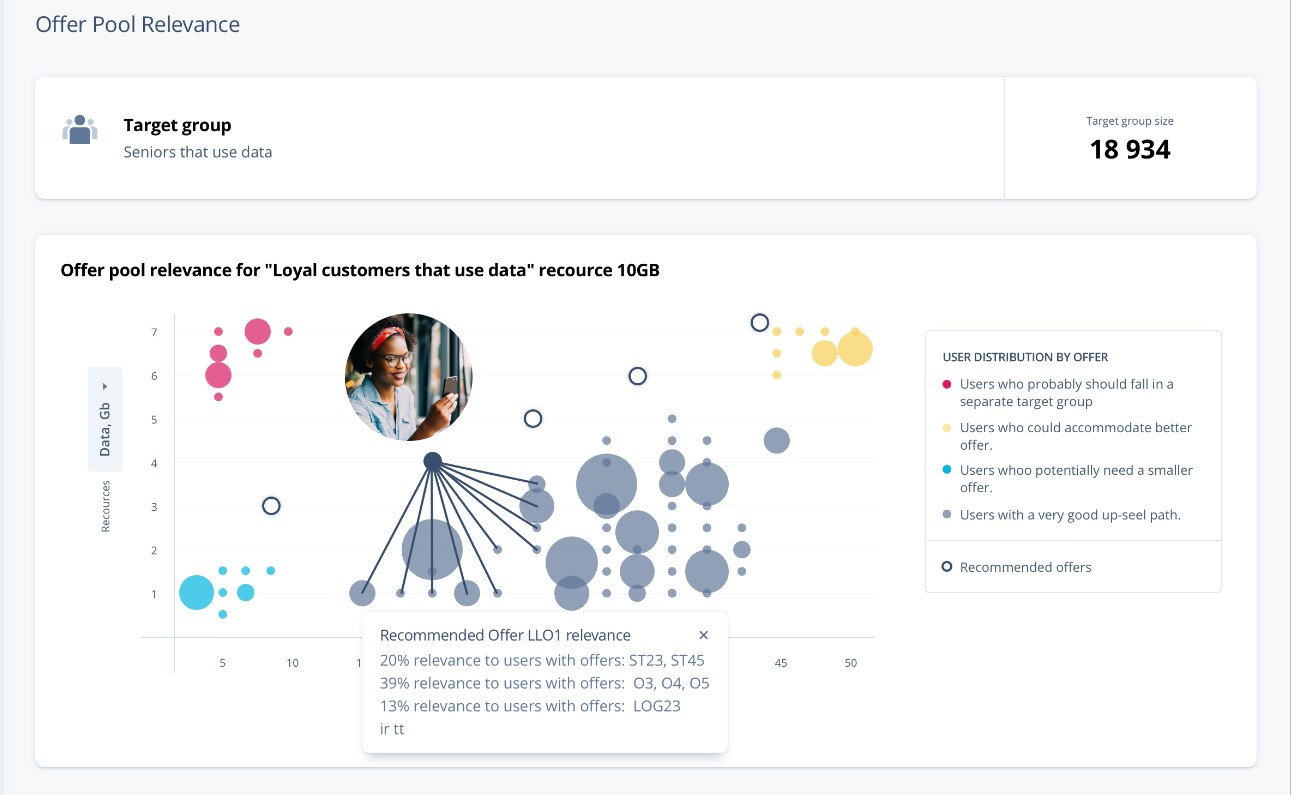
Task: Click the Offer Pool Relevance page title
Action: coord(138,24)
